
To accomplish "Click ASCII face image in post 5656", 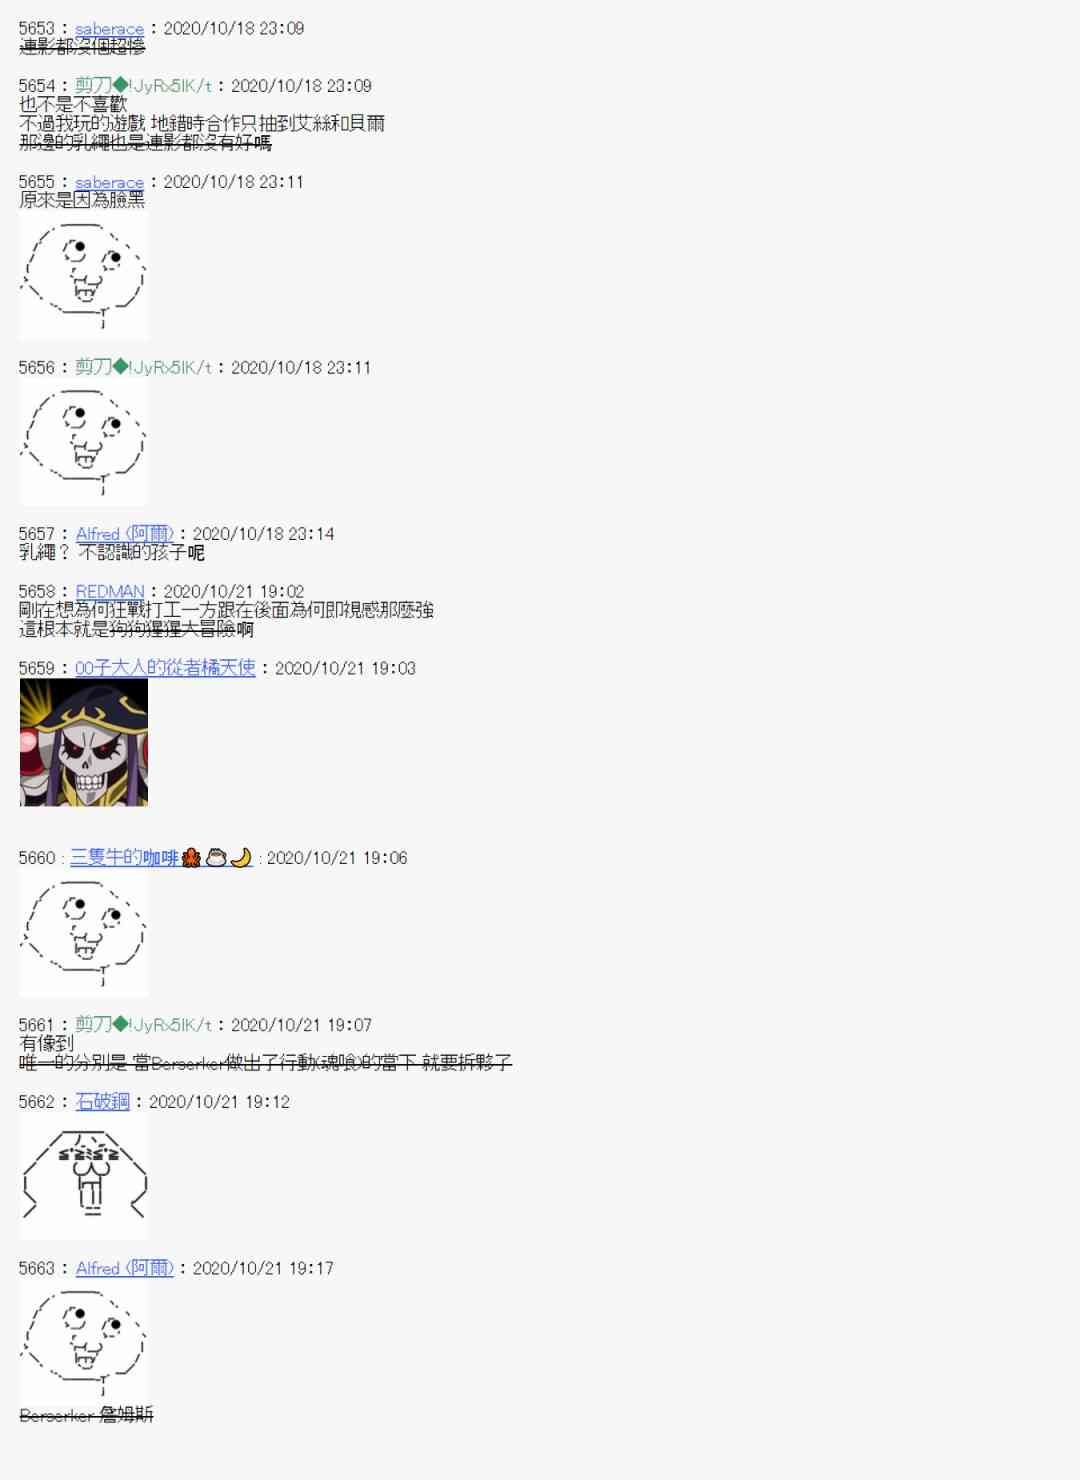I will click(84, 442).
